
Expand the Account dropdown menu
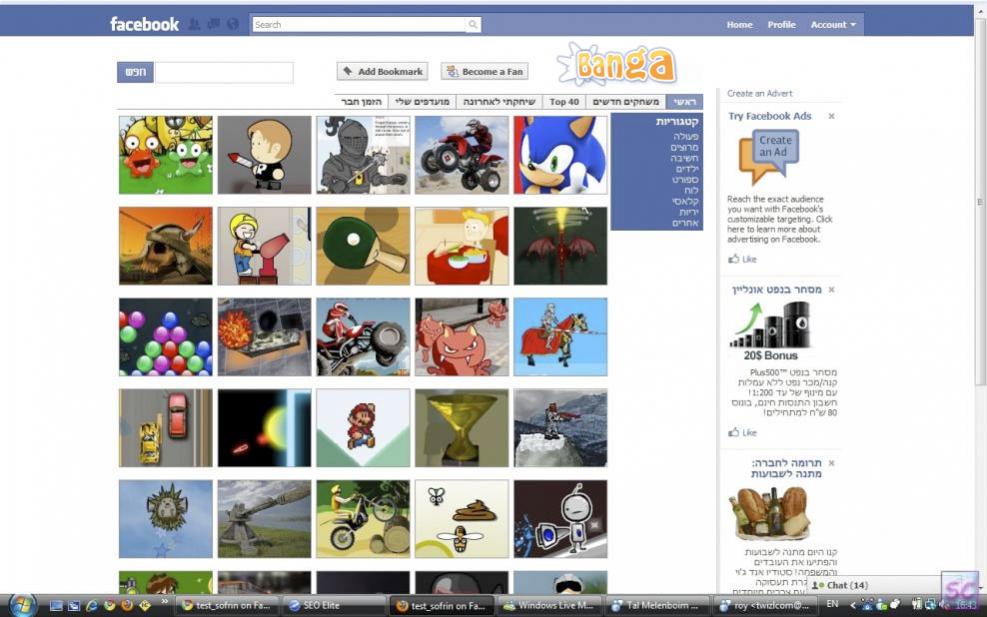click(833, 25)
